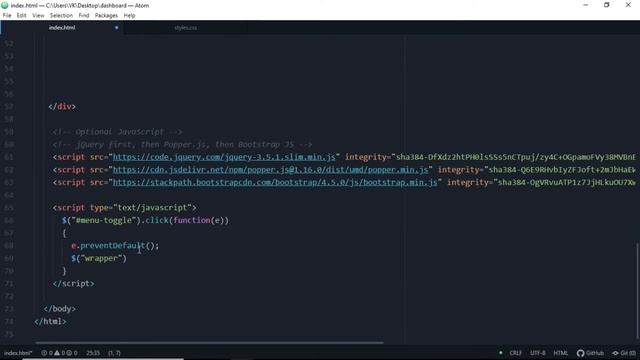Open the Help menu
The width and height of the screenshot is (640, 360).
pos(129,16)
